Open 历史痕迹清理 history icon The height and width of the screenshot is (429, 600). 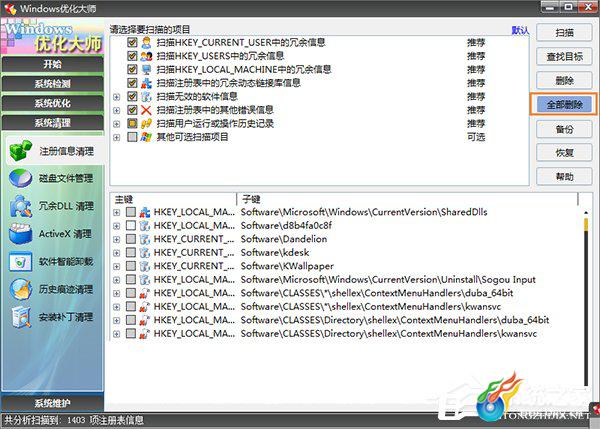click(x=20, y=289)
